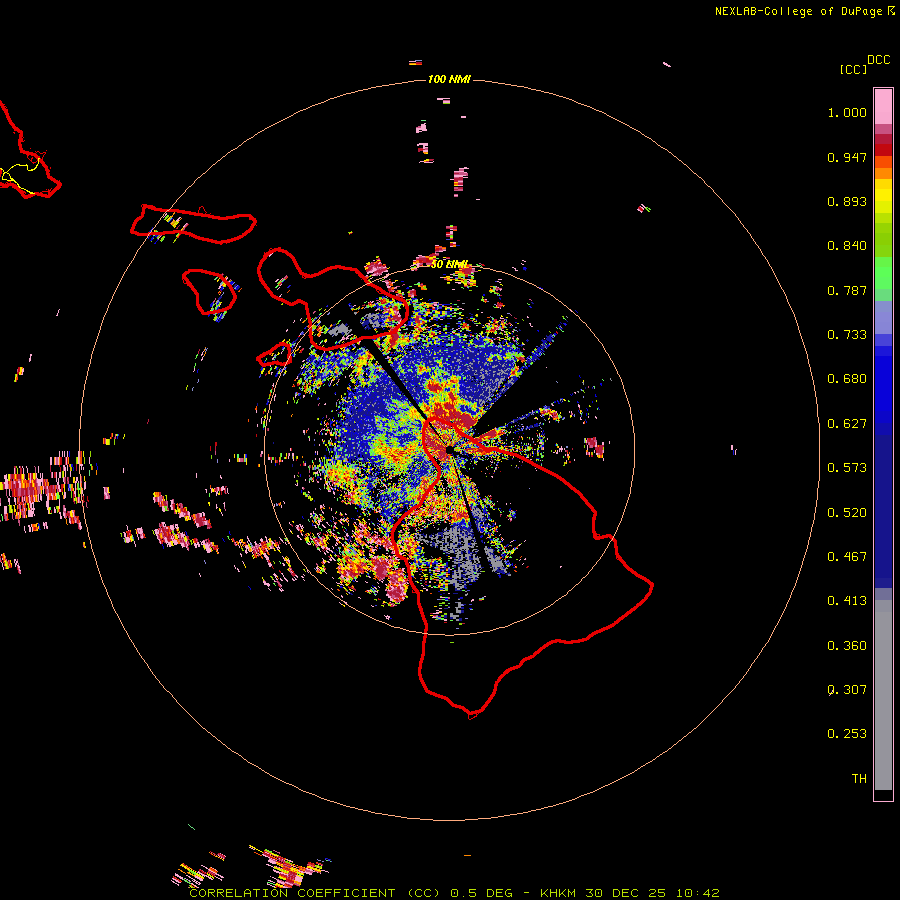Click the 0.253 scale value
The image size is (900, 900).
pyautogui.click(x=847, y=734)
